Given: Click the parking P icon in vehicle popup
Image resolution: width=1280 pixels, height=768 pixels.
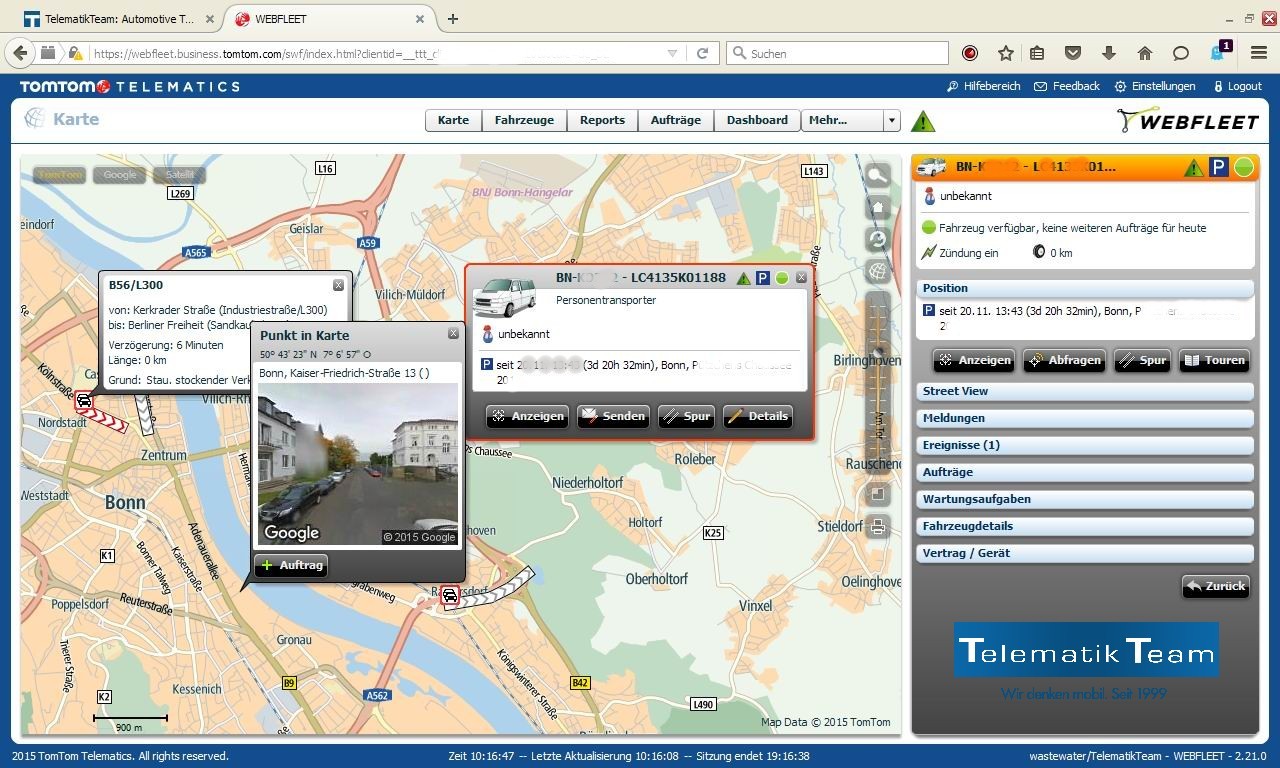Looking at the screenshot, I should tap(763, 278).
